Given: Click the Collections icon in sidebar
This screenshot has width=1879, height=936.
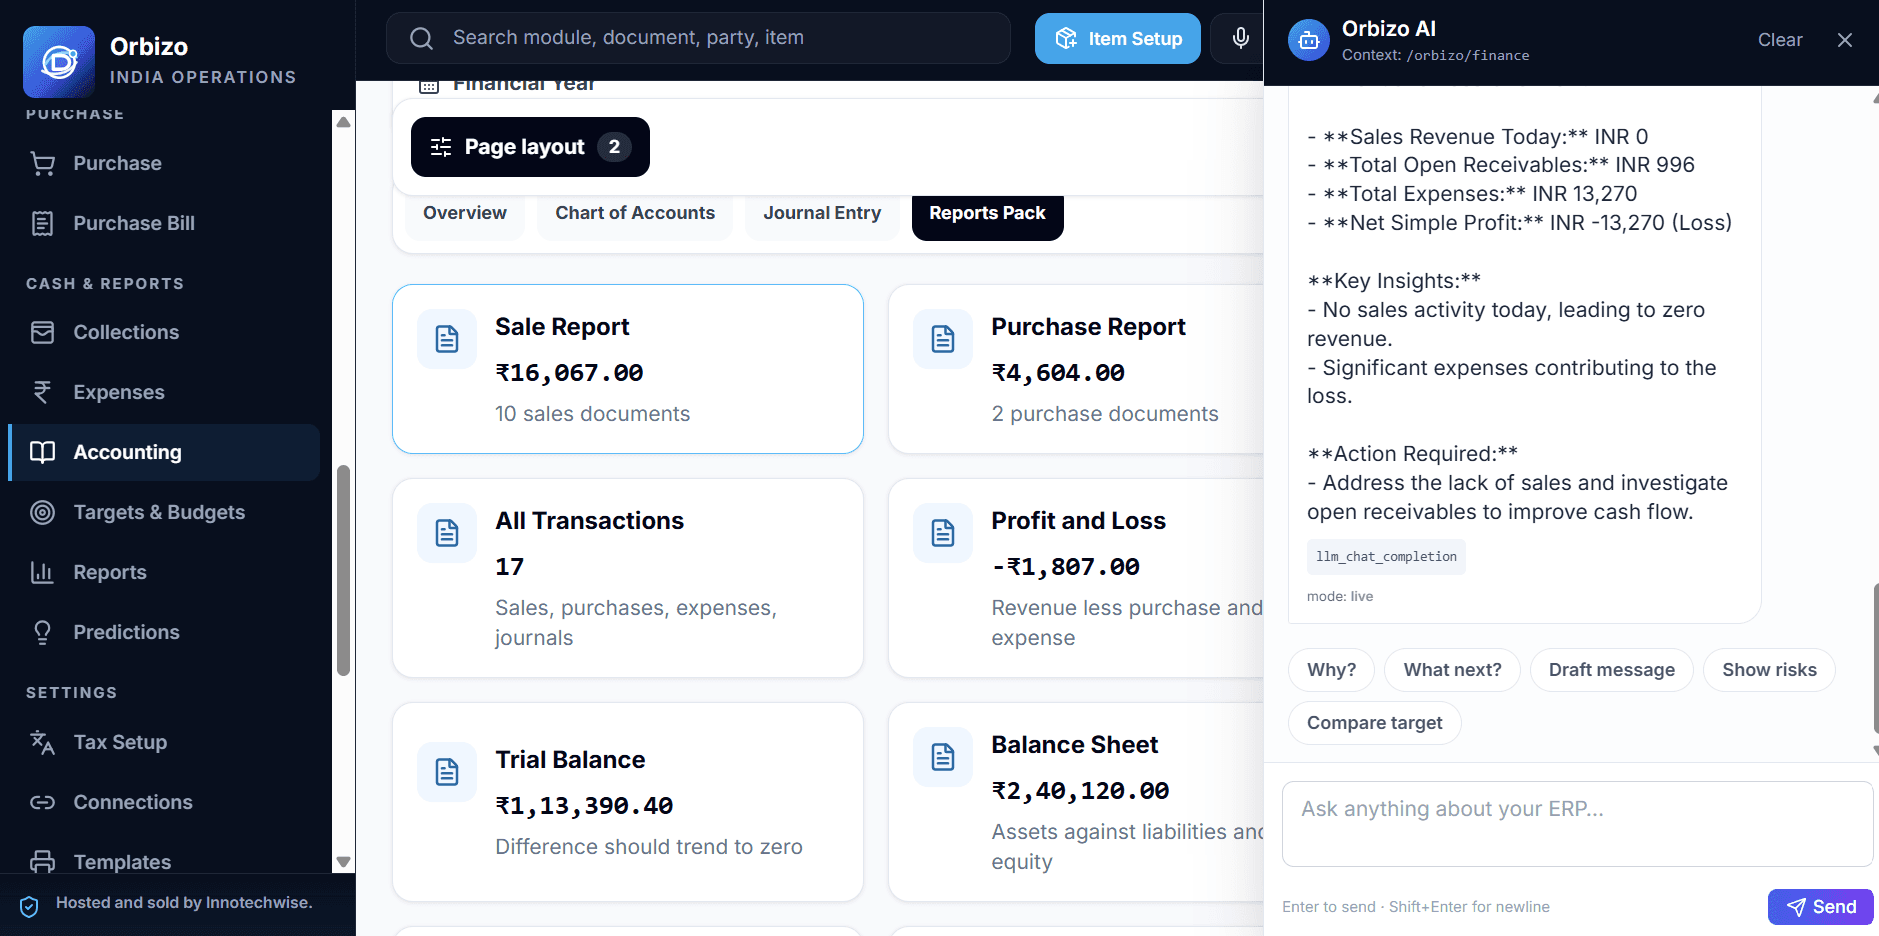Looking at the screenshot, I should pyautogui.click(x=42, y=332).
